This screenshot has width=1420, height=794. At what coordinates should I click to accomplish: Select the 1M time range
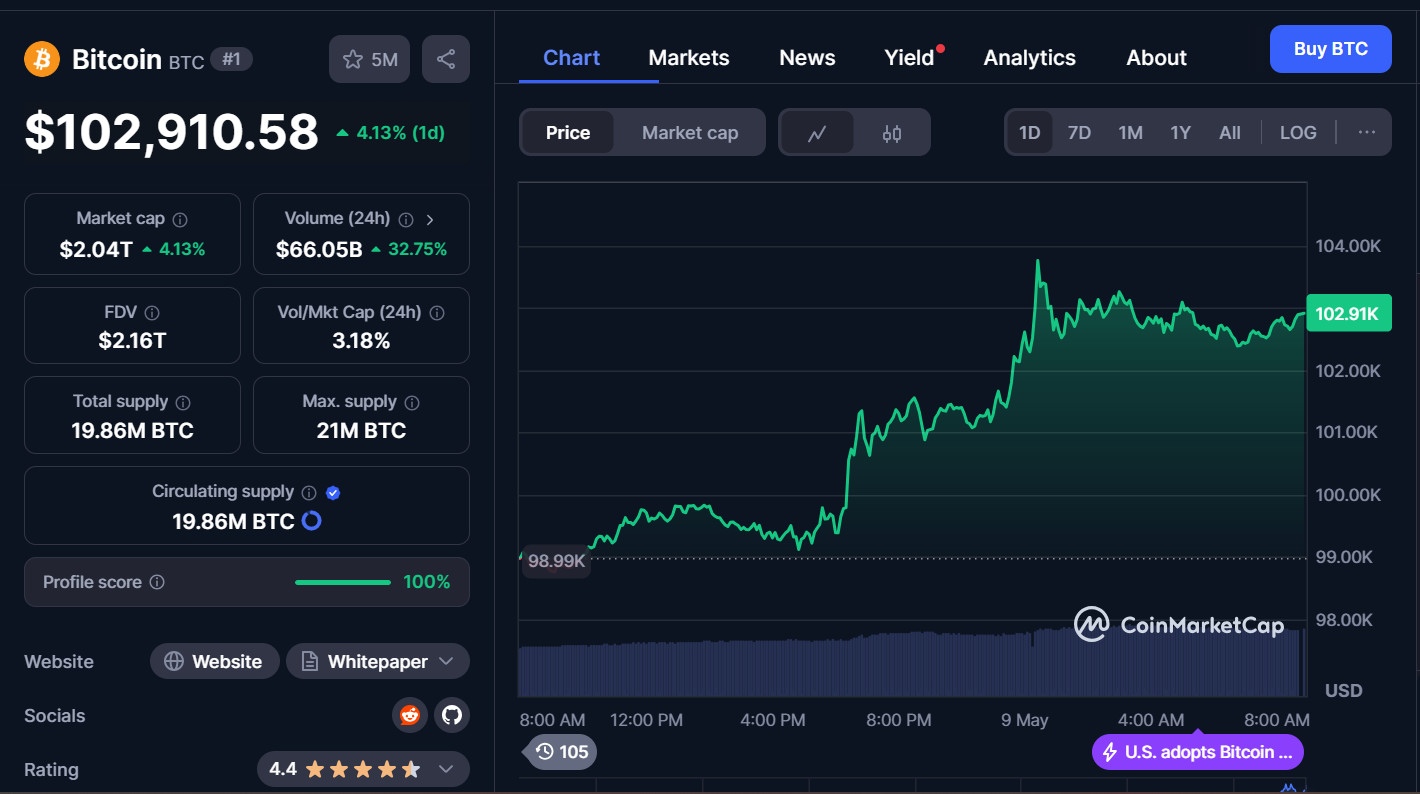point(1130,132)
